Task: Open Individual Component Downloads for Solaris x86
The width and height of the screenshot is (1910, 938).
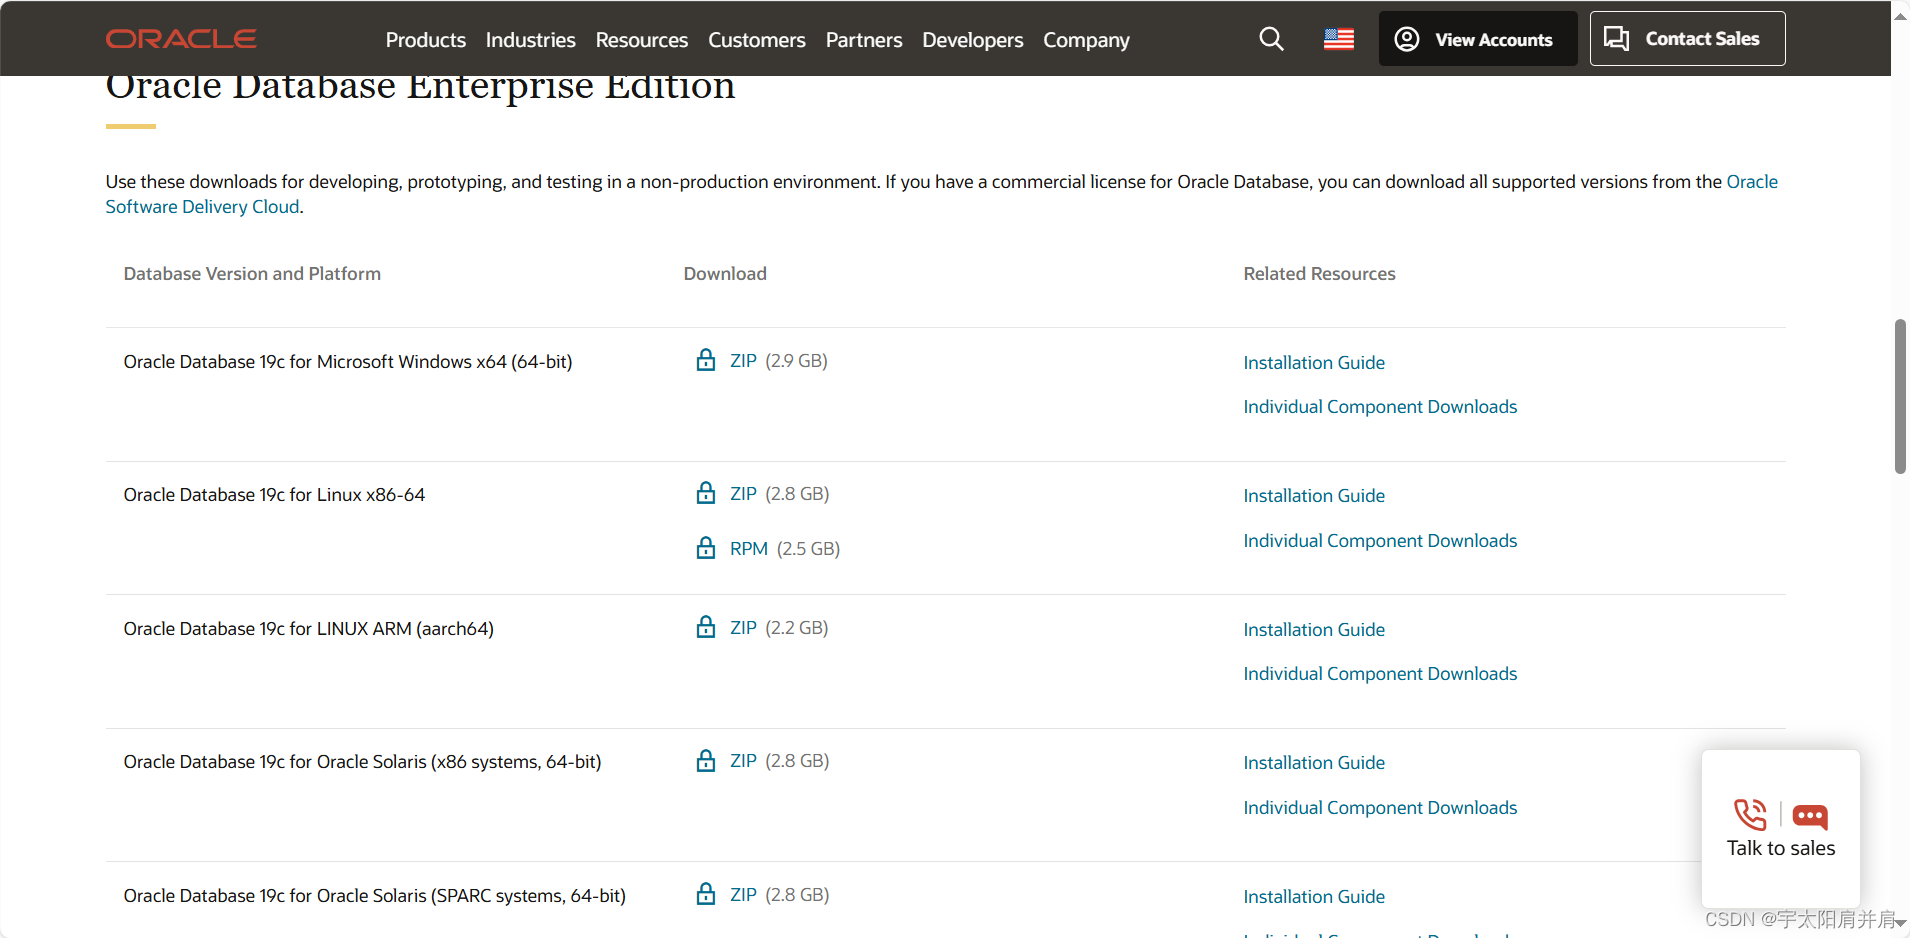Action: pyautogui.click(x=1380, y=808)
